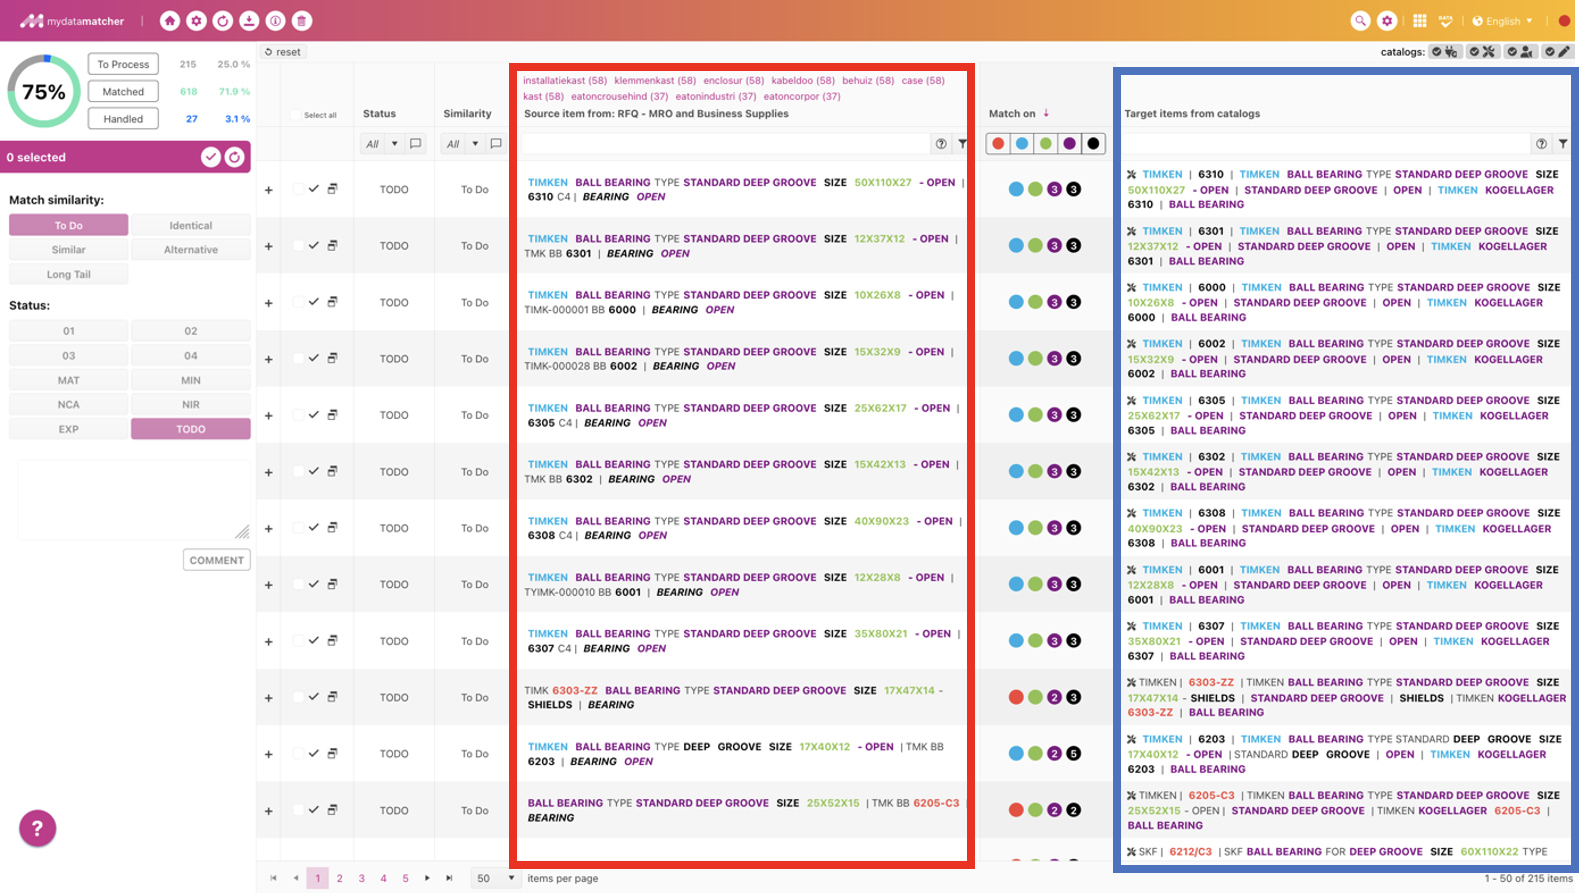Open help icon in source item filter
This screenshot has height=896, width=1586.
pyautogui.click(x=941, y=144)
